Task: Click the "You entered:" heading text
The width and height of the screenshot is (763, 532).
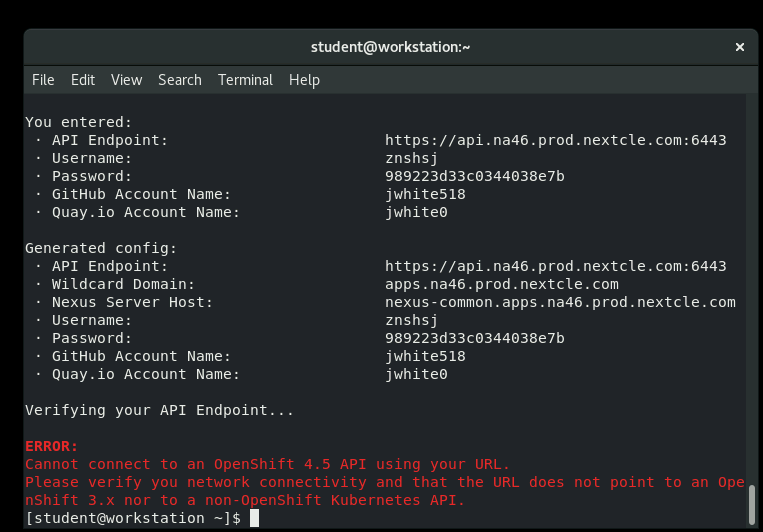Action: (78, 122)
